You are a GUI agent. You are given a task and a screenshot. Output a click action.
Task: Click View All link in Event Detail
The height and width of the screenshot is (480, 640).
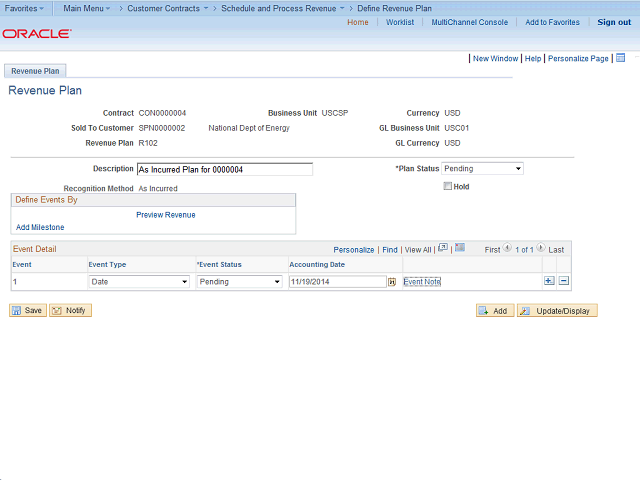click(x=418, y=249)
